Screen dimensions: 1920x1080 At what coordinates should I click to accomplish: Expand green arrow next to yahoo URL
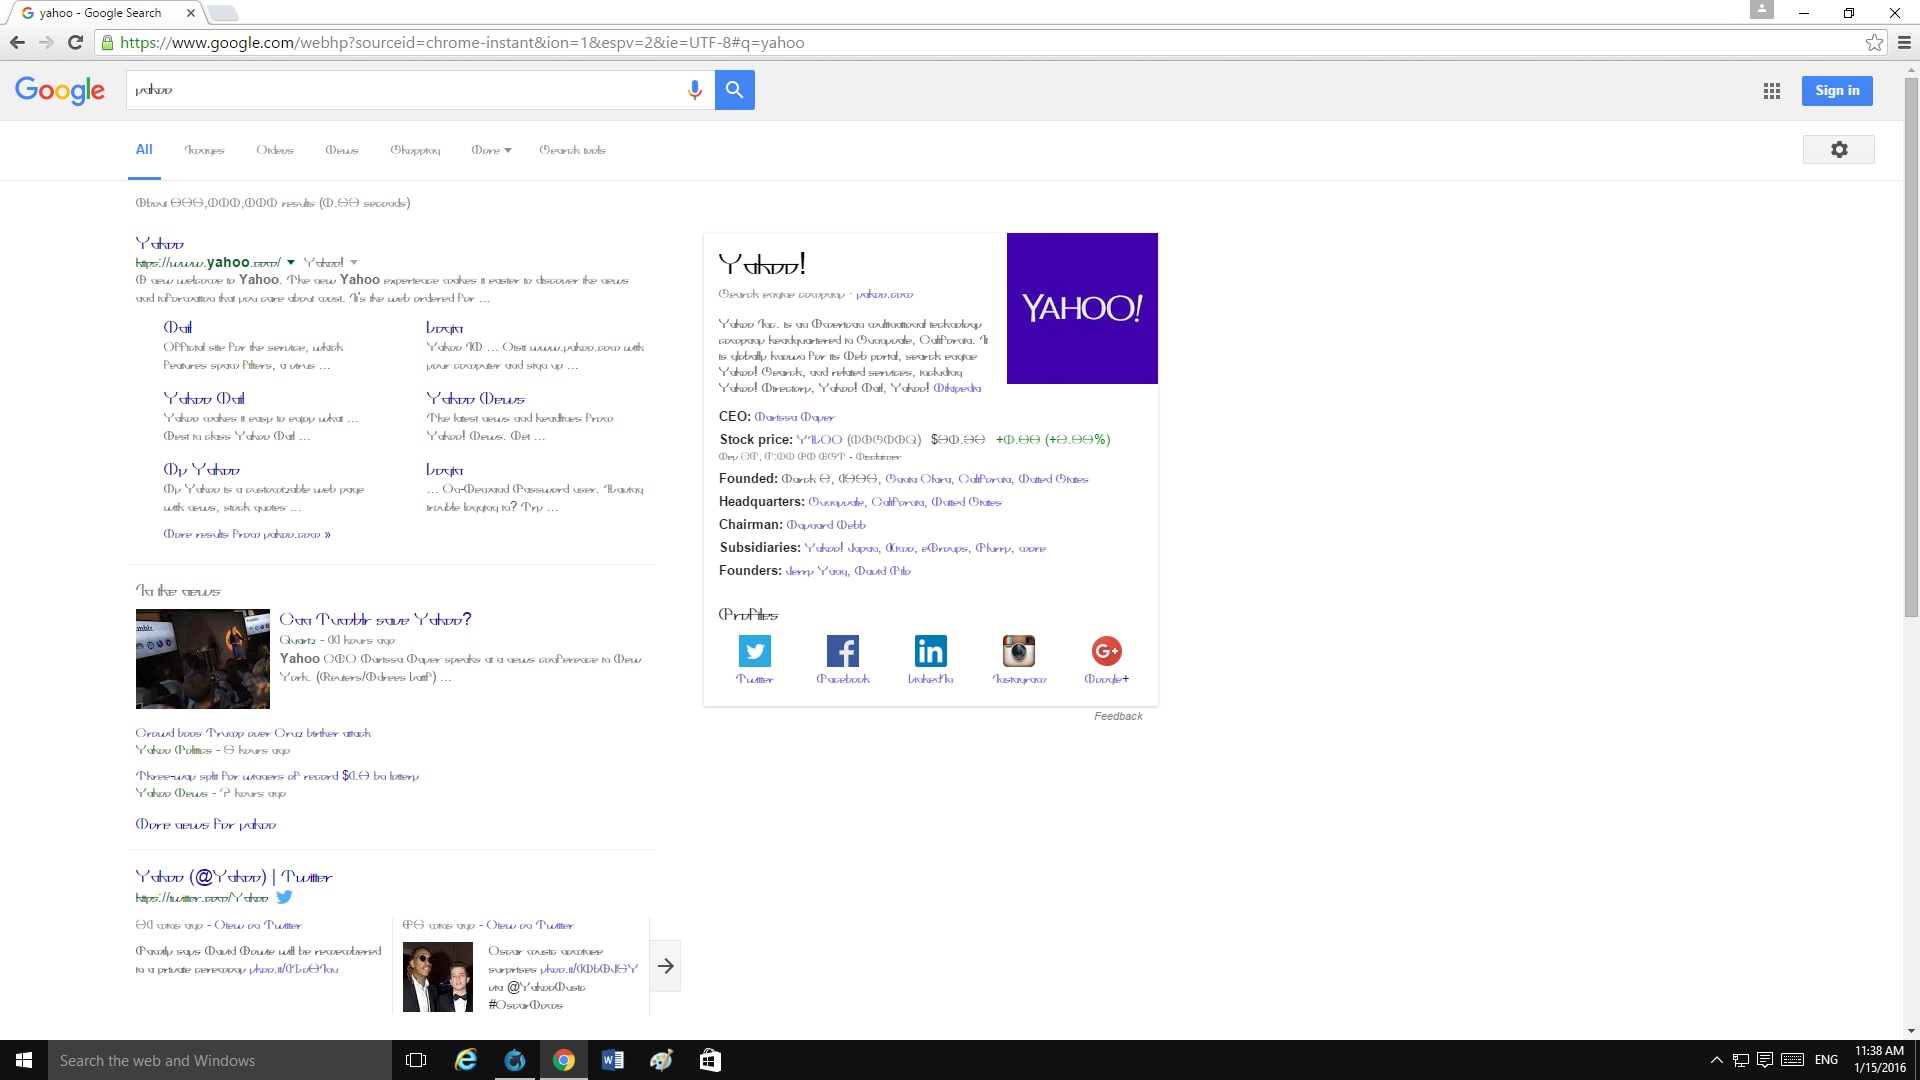point(291,263)
